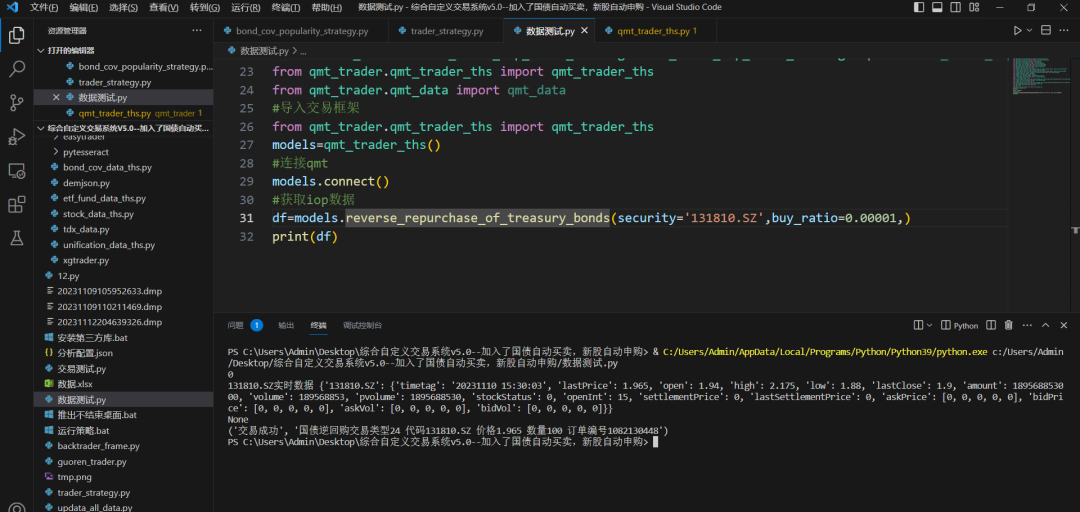
Task: Split the editor with split icon
Action: pyautogui.click(x=1046, y=31)
